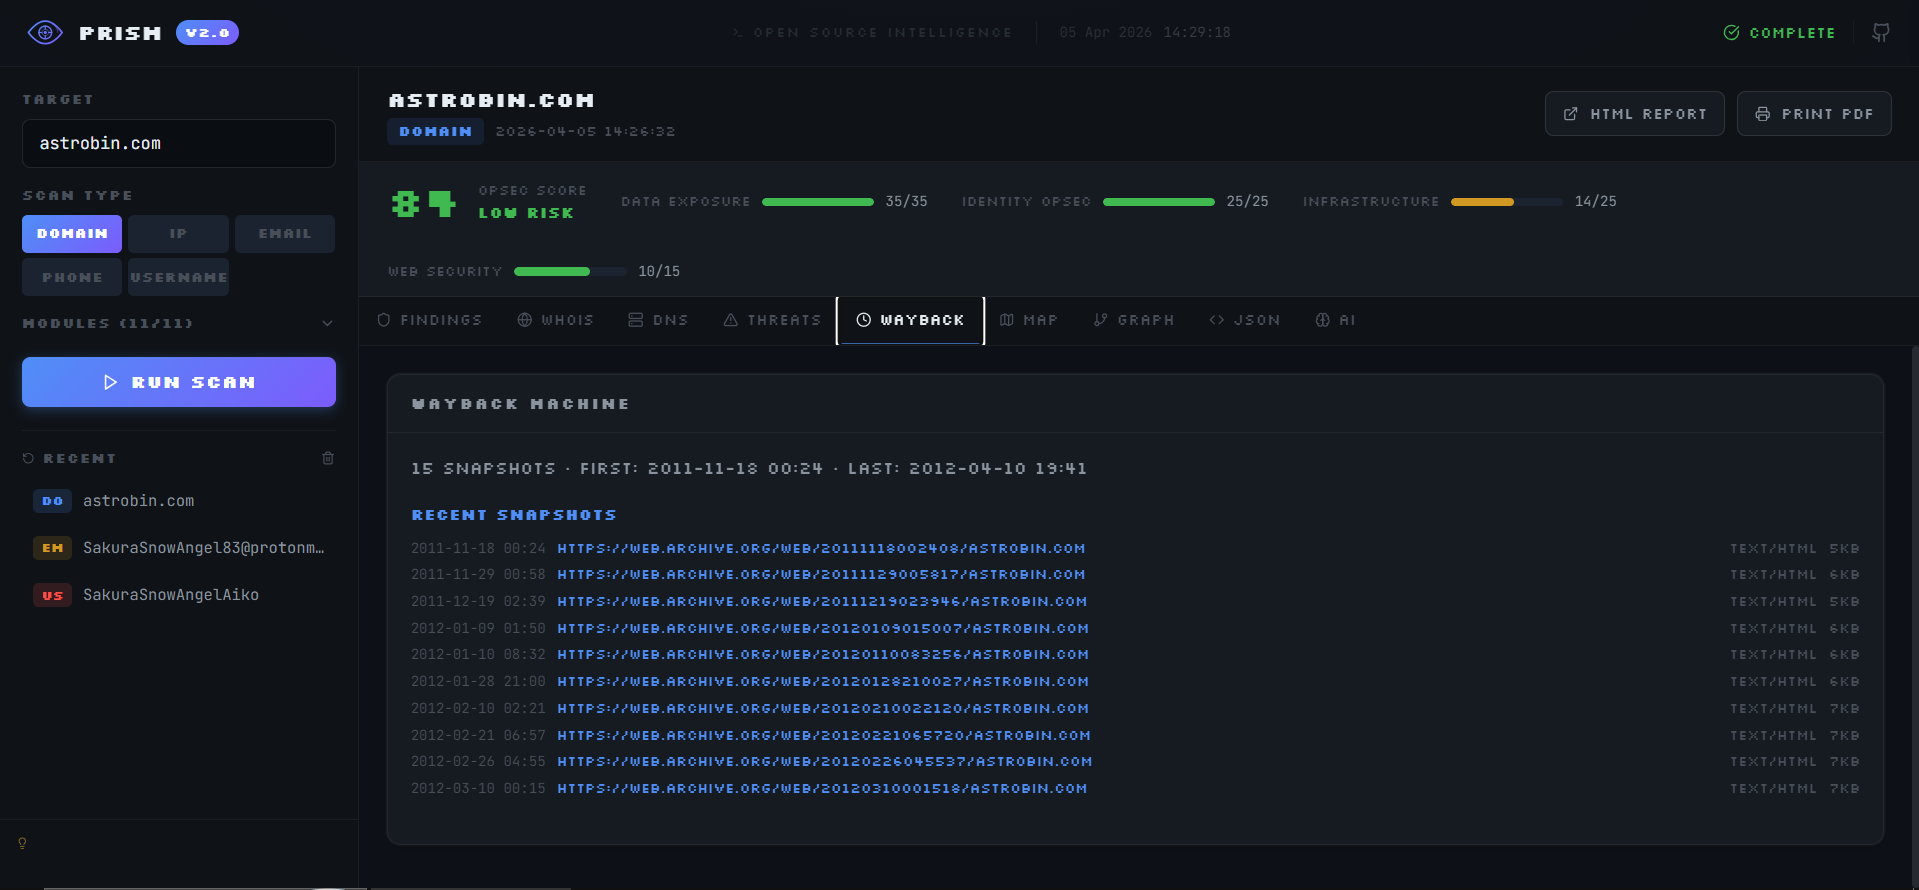Expand the Modules (11/11) section

[178, 323]
